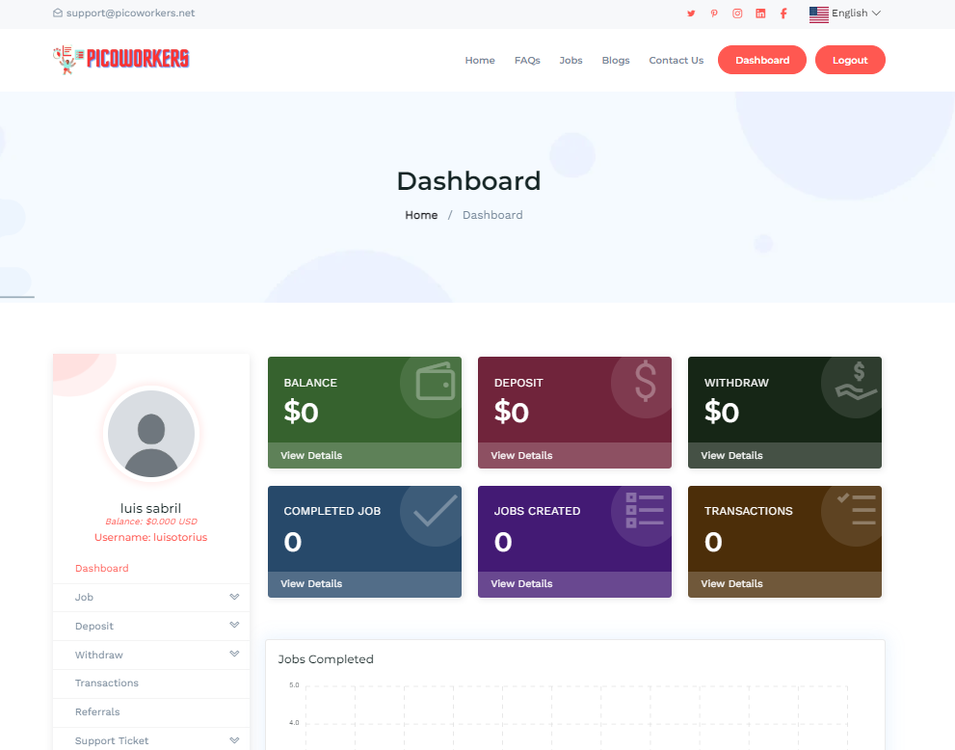
Task: Open the Facebook social icon
Action: tap(783, 14)
